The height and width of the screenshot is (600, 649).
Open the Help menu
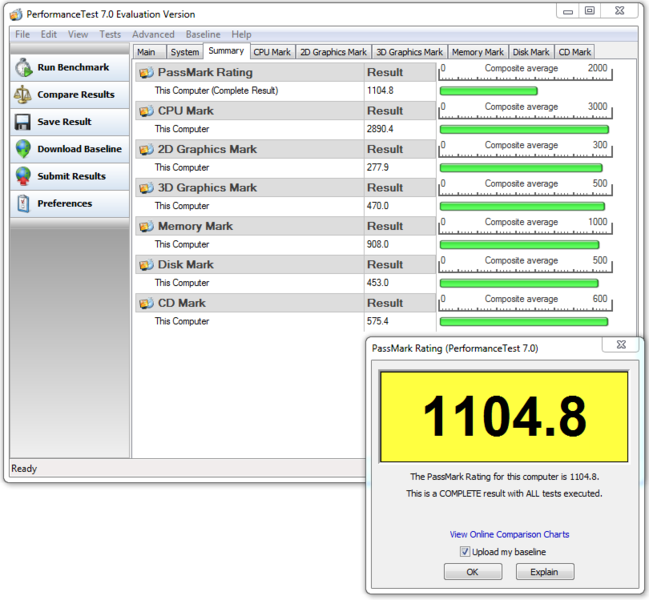click(241, 34)
